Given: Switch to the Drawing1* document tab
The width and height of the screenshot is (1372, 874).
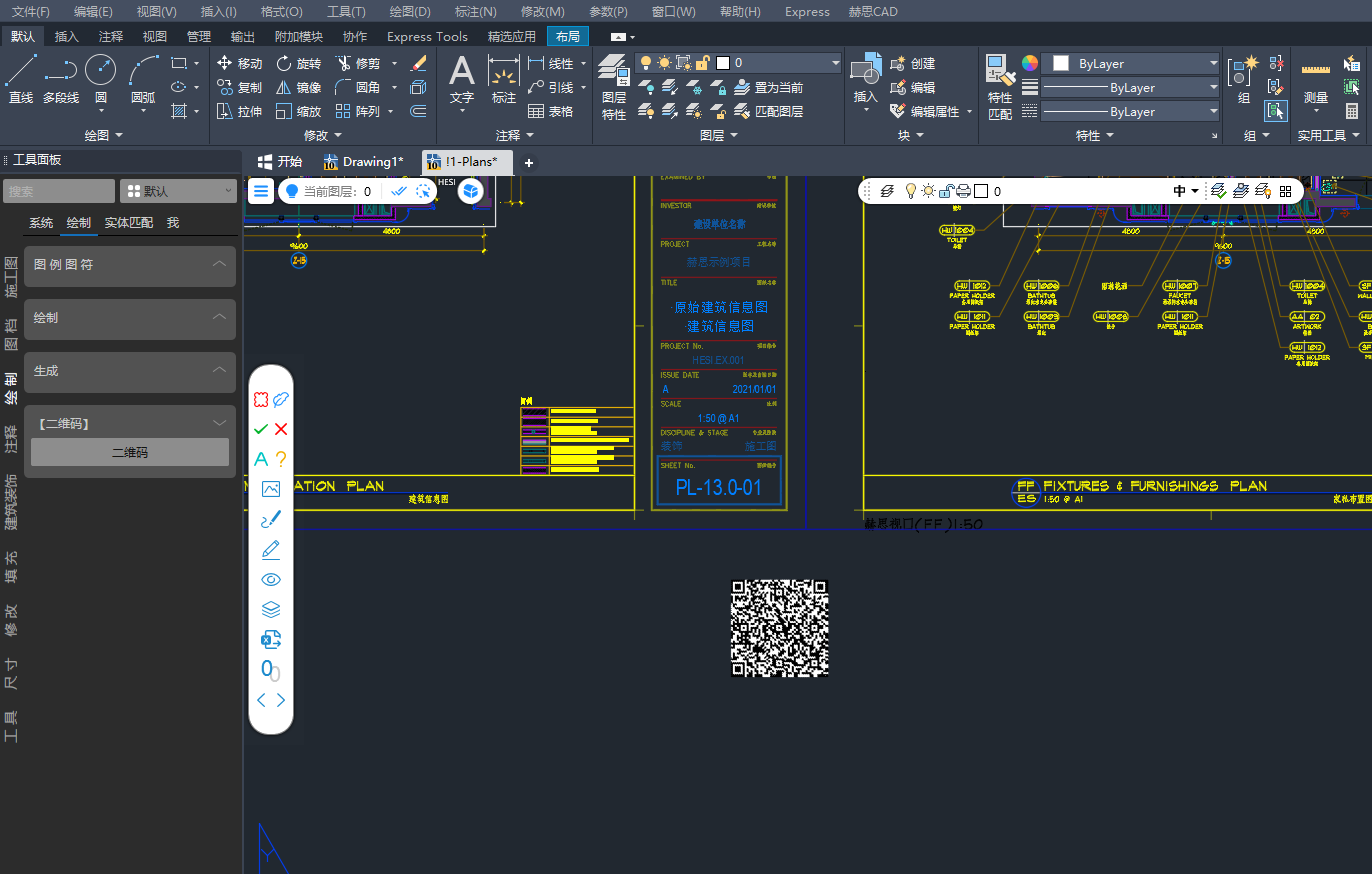Looking at the screenshot, I should pyautogui.click(x=364, y=161).
